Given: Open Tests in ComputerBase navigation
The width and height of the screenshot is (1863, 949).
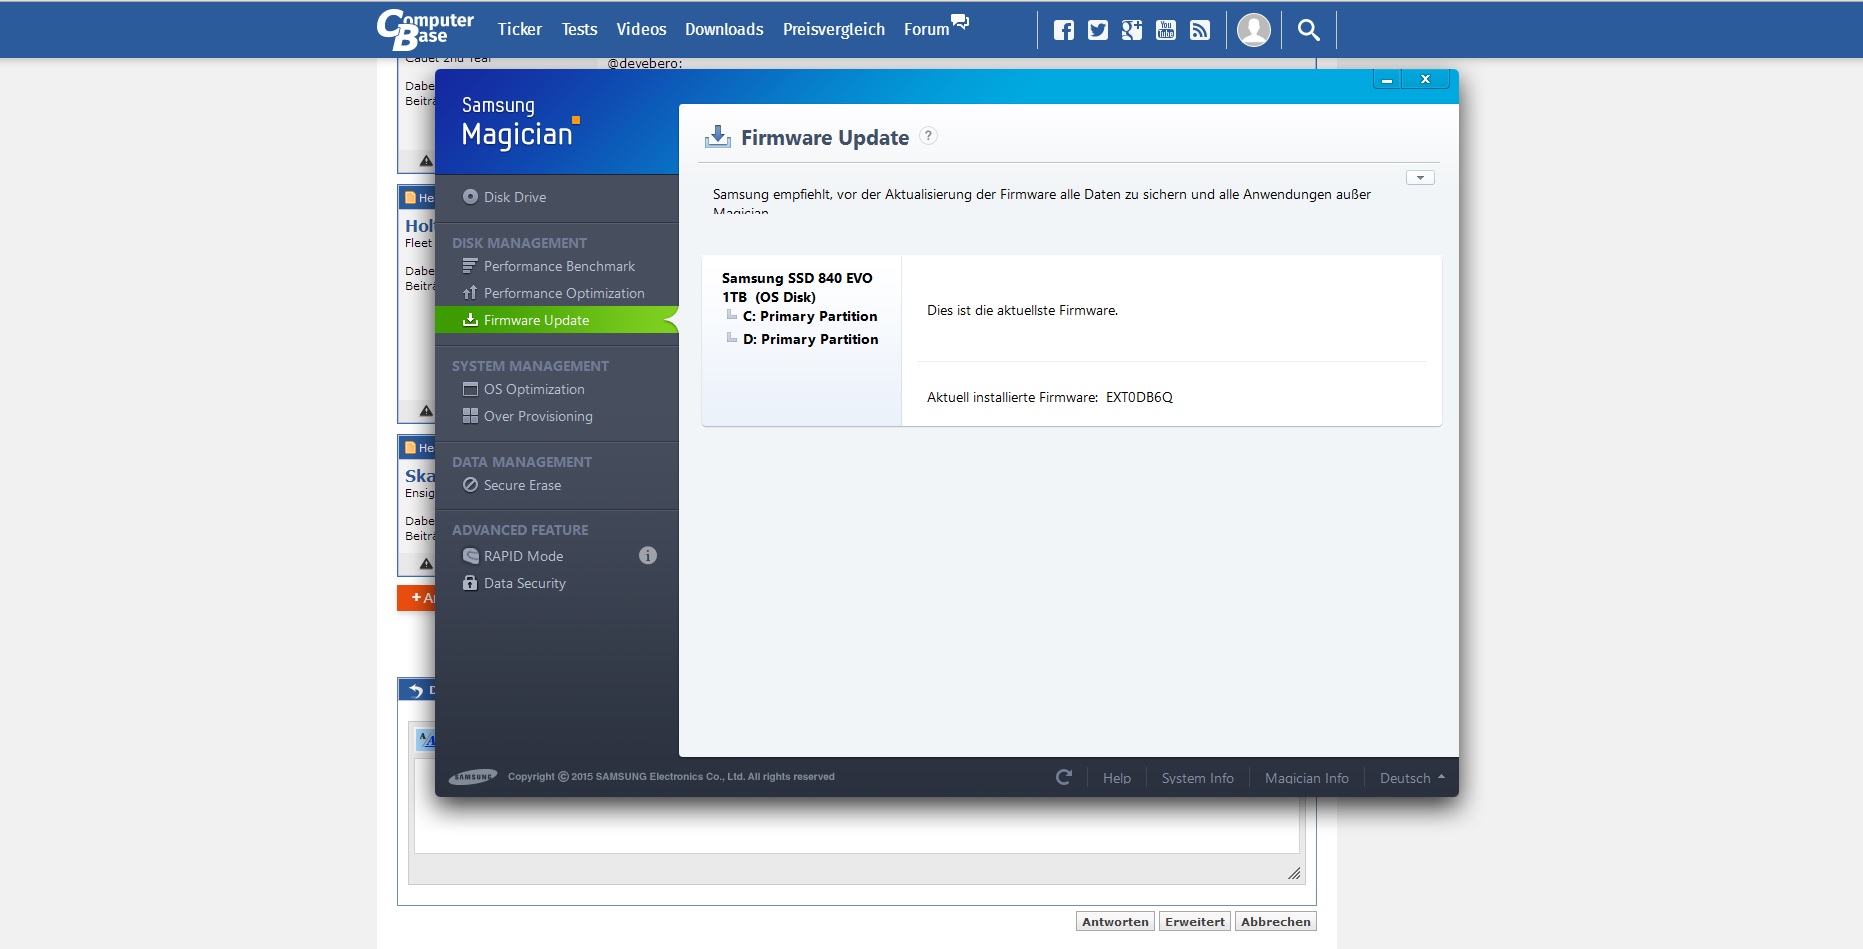Looking at the screenshot, I should pos(579,29).
